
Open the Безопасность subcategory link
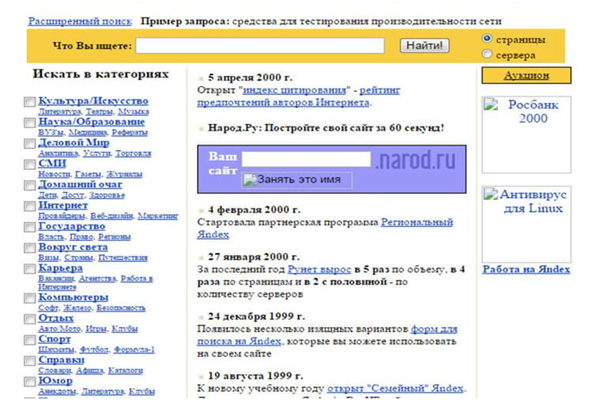point(121,308)
